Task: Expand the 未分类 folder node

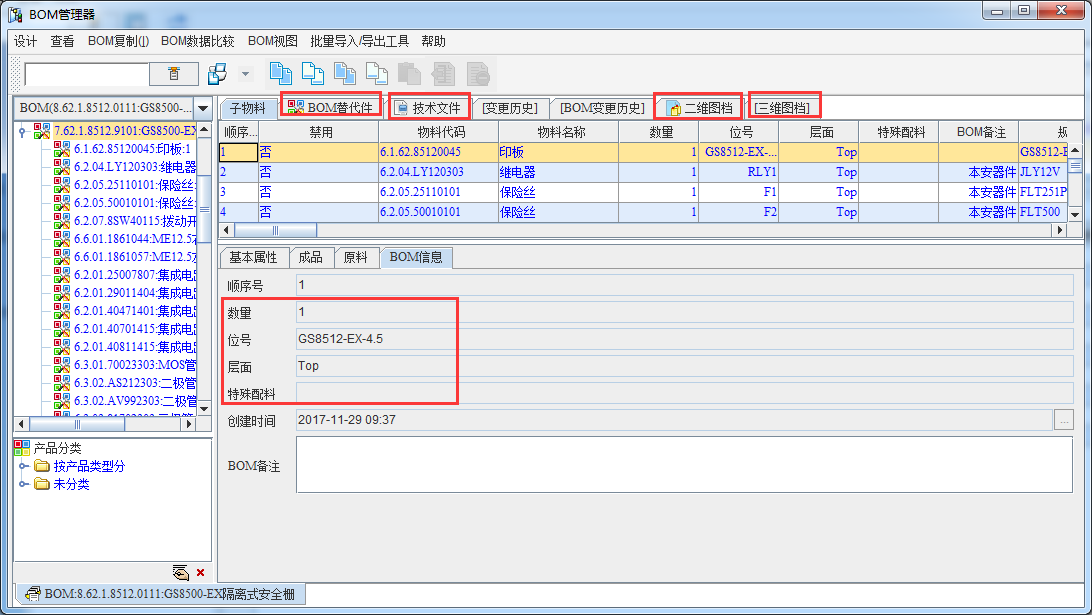Action: click(23, 484)
